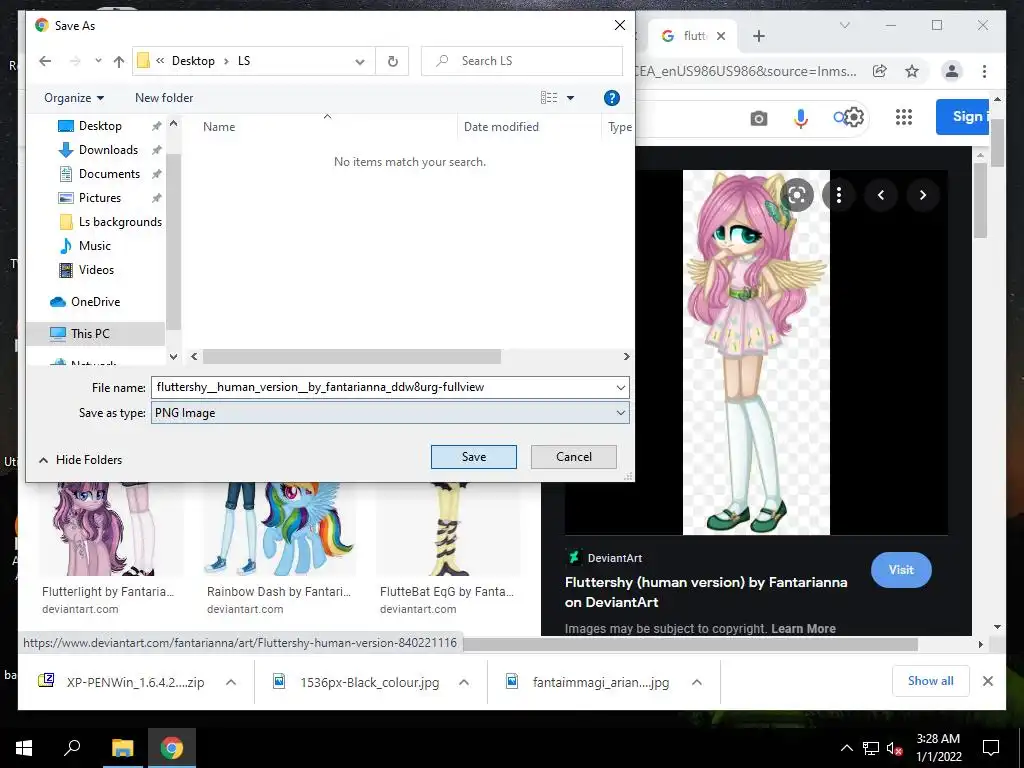This screenshot has height=768, width=1024.
Task: Click the File name text field
Action: (382, 387)
